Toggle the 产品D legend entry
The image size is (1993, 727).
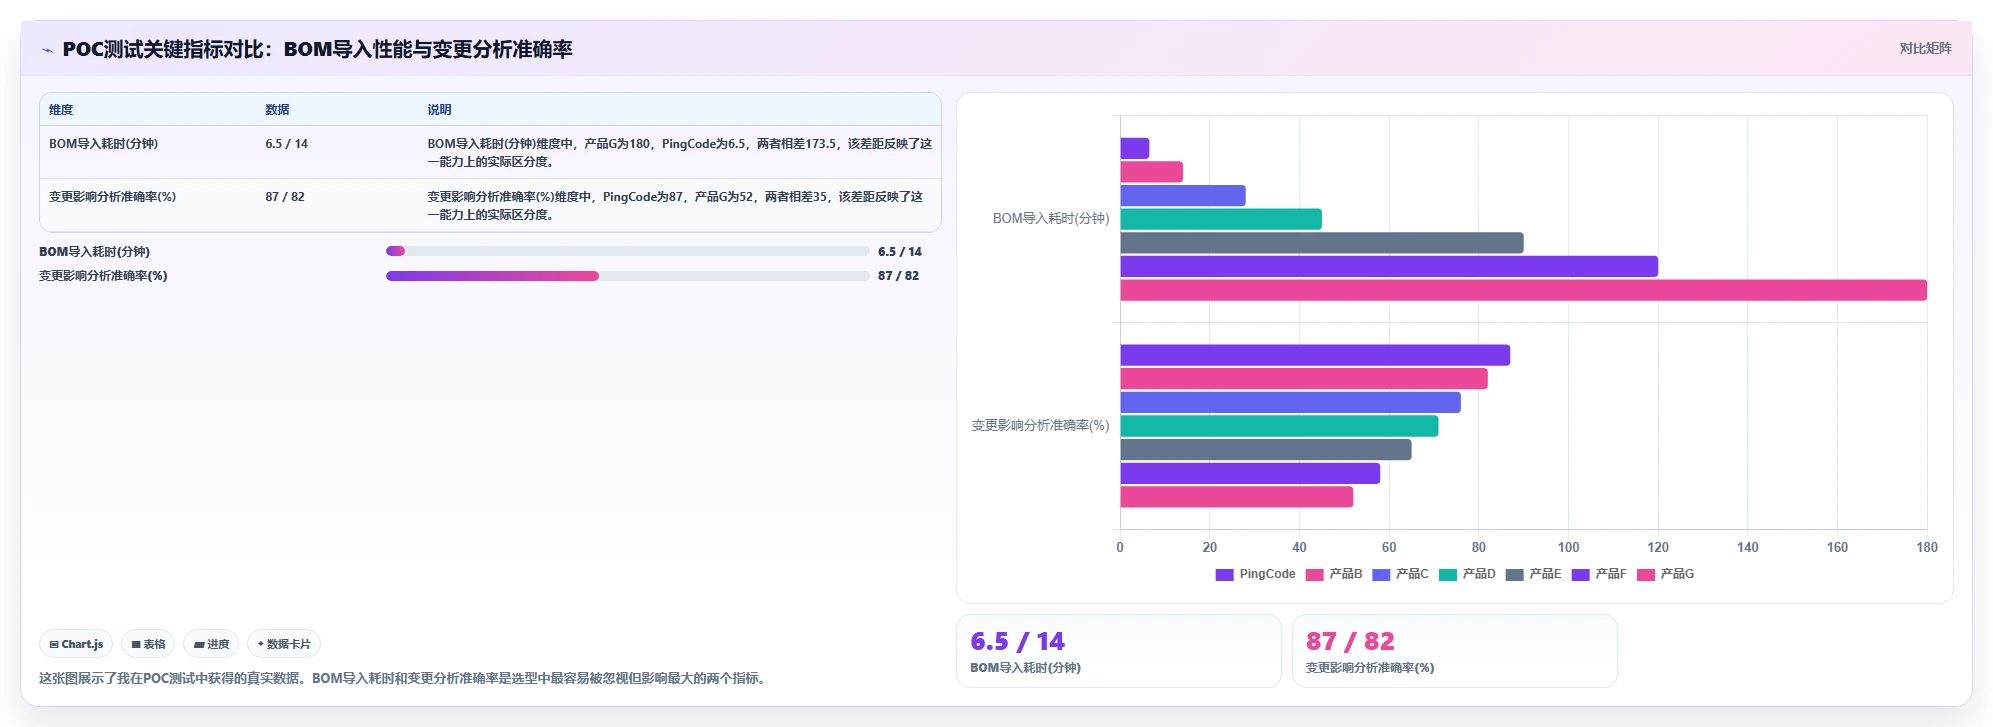(x=1467, y=574)
